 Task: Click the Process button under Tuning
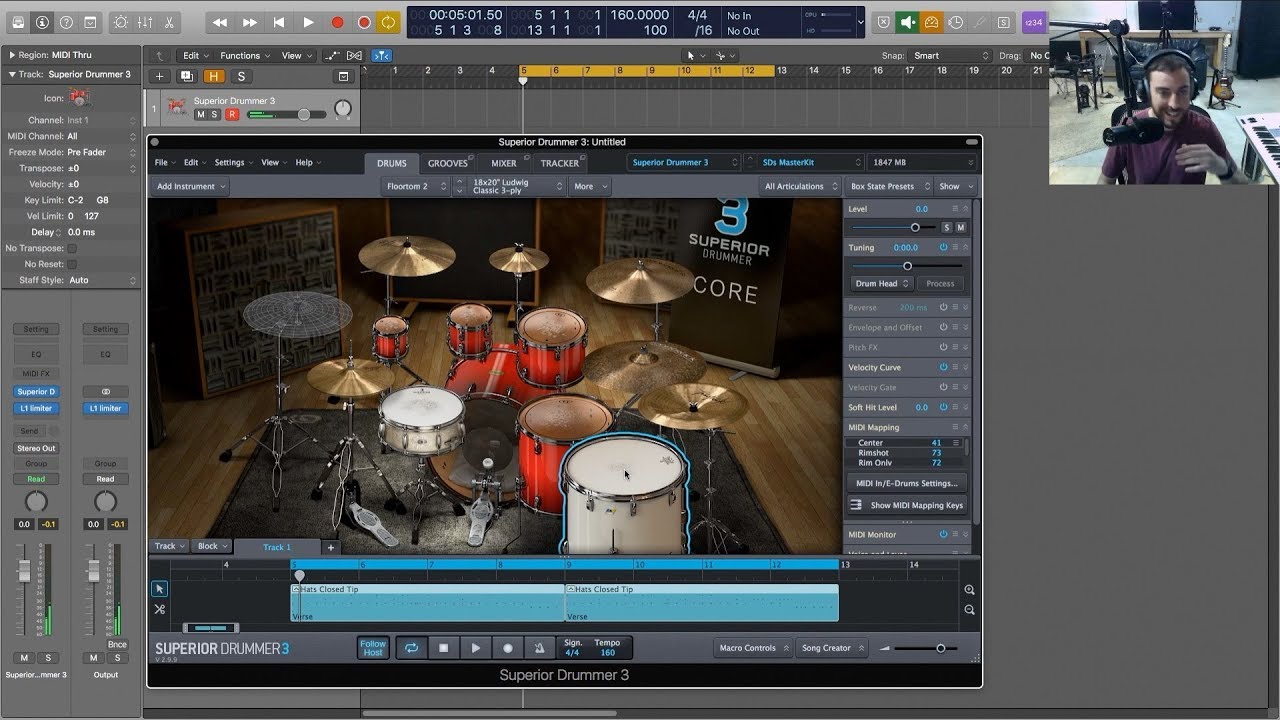pos(940,283)
